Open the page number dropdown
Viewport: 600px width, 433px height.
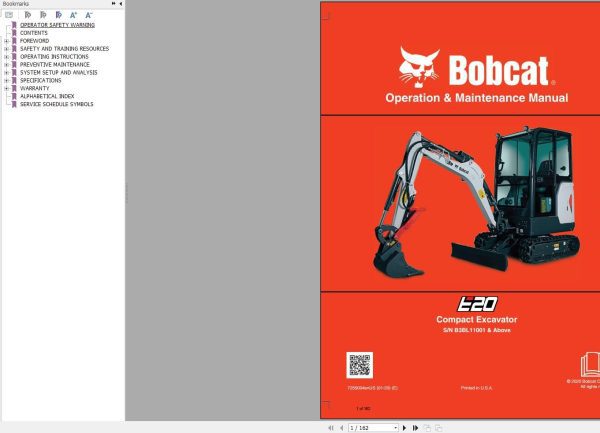click(395, 428)
